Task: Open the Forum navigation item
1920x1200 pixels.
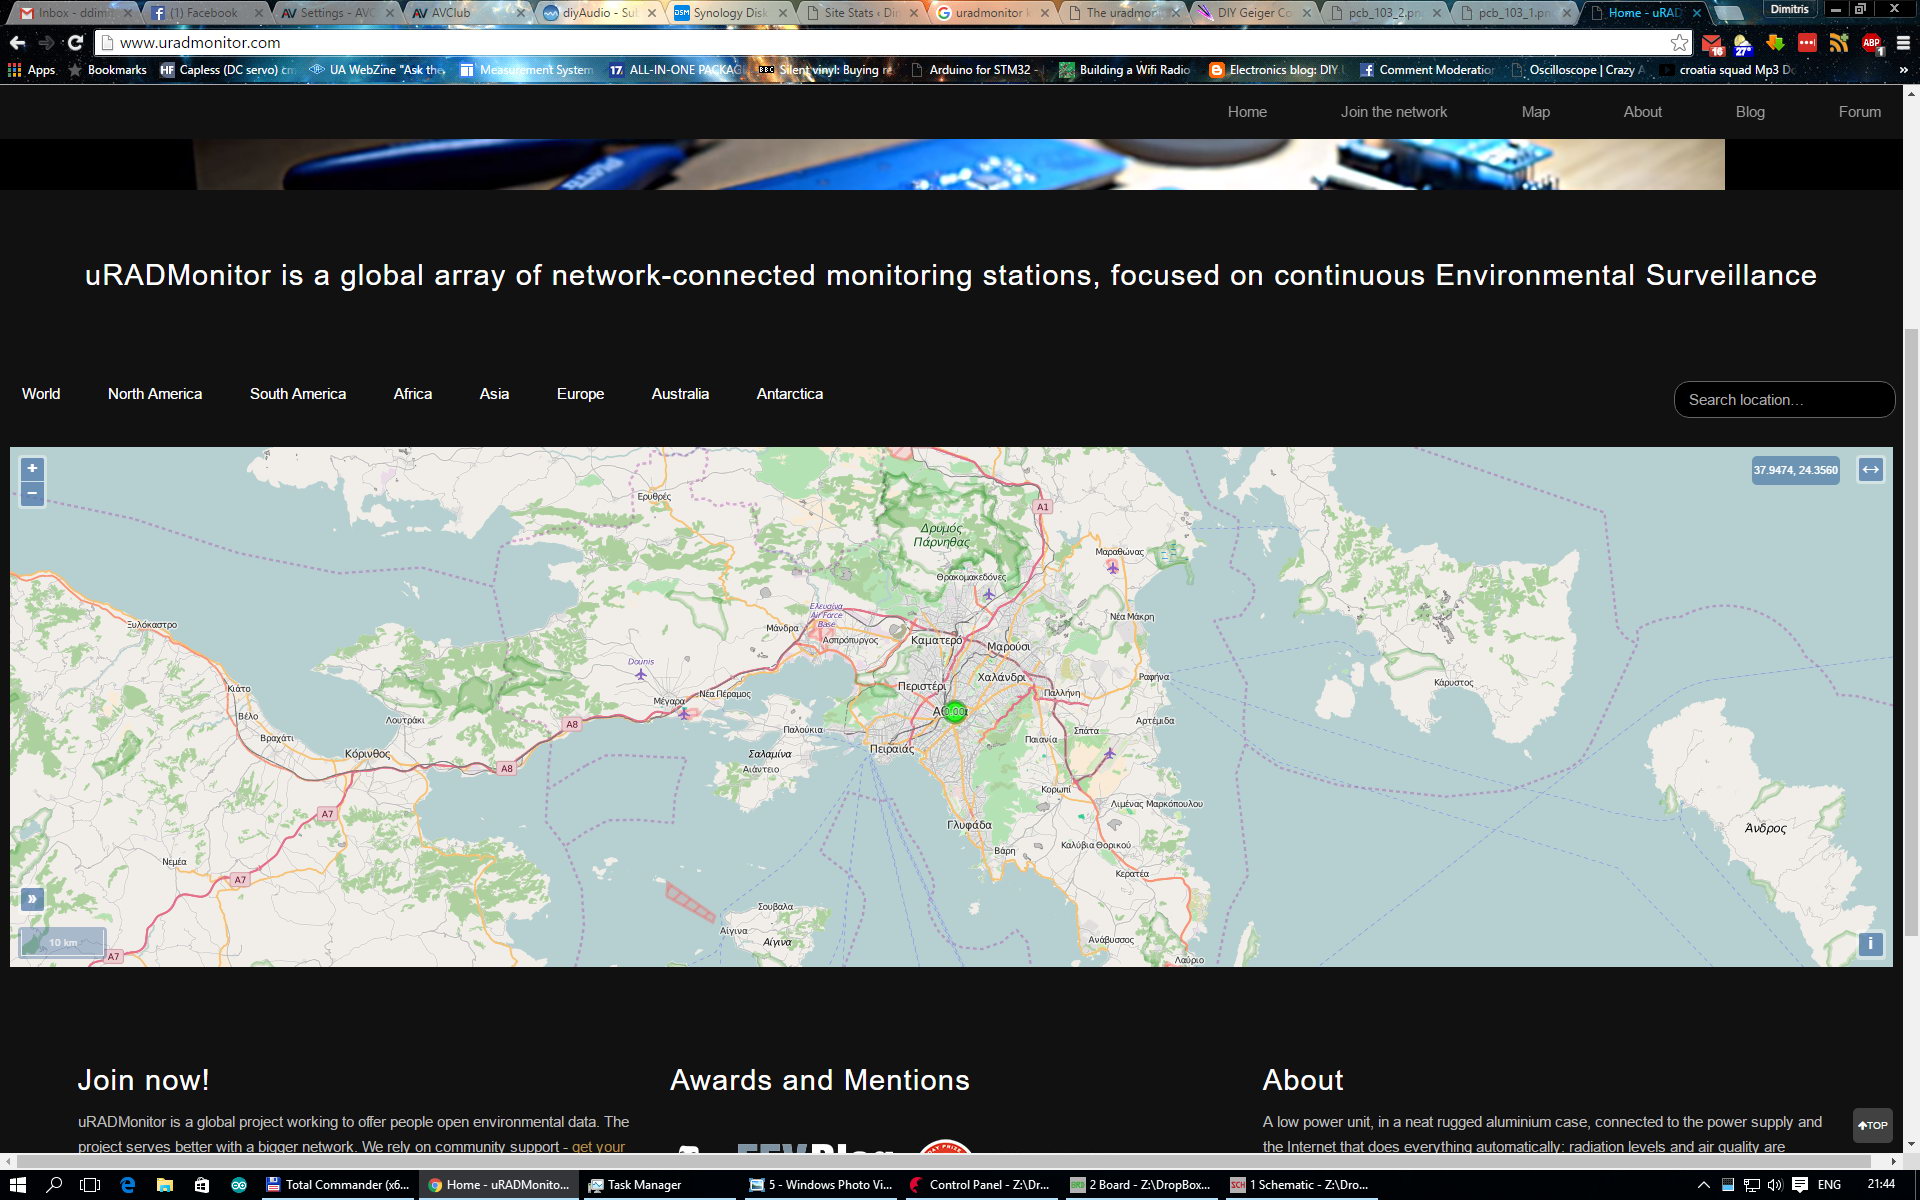Action: click(x=1859, y=112)
